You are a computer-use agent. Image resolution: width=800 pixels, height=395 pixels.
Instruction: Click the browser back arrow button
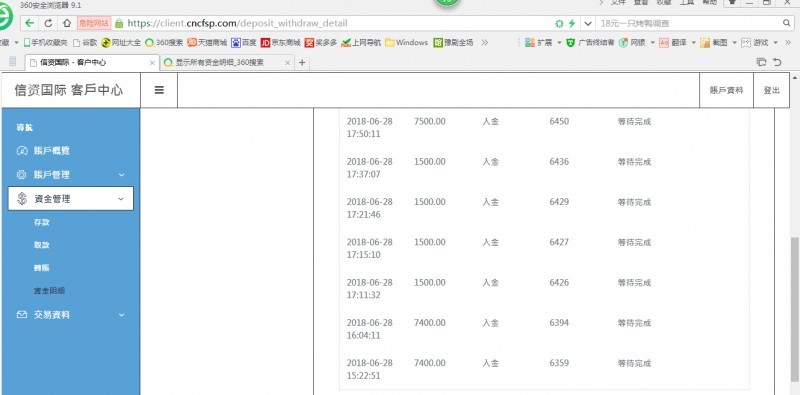pyautogui.click(x=30, y=23)
